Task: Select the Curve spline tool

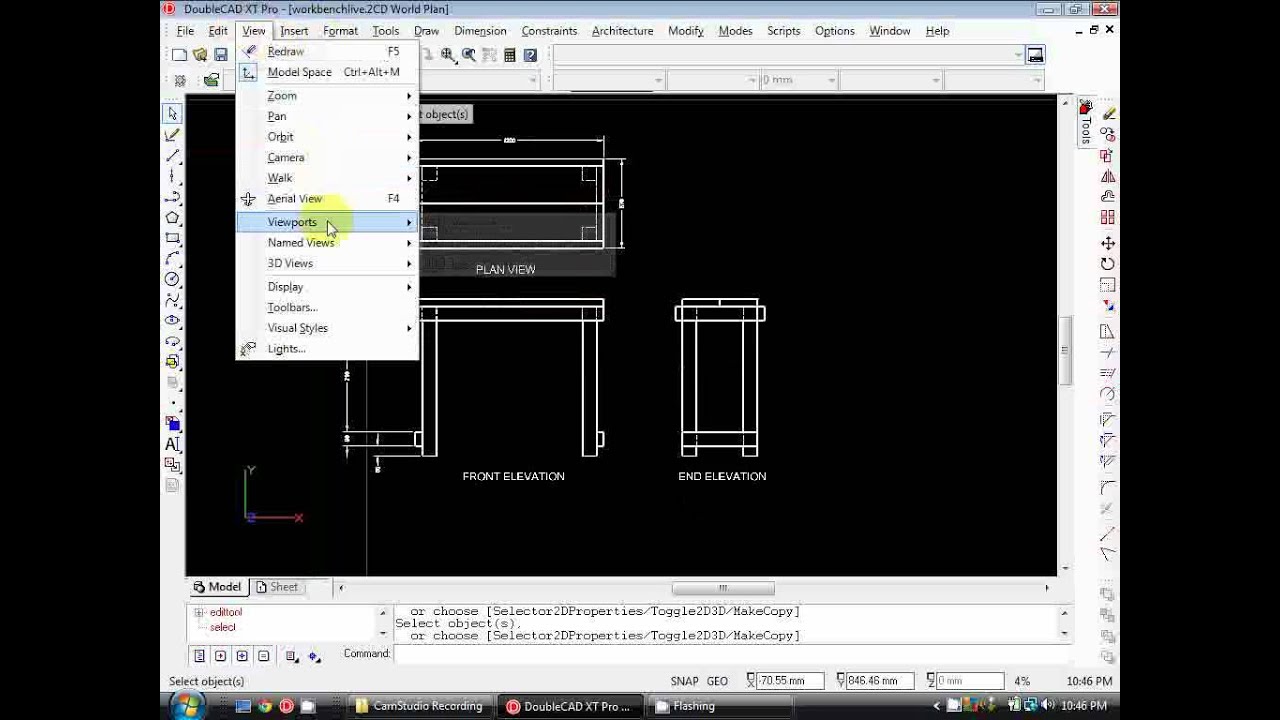Action: (x=172, y=299)
